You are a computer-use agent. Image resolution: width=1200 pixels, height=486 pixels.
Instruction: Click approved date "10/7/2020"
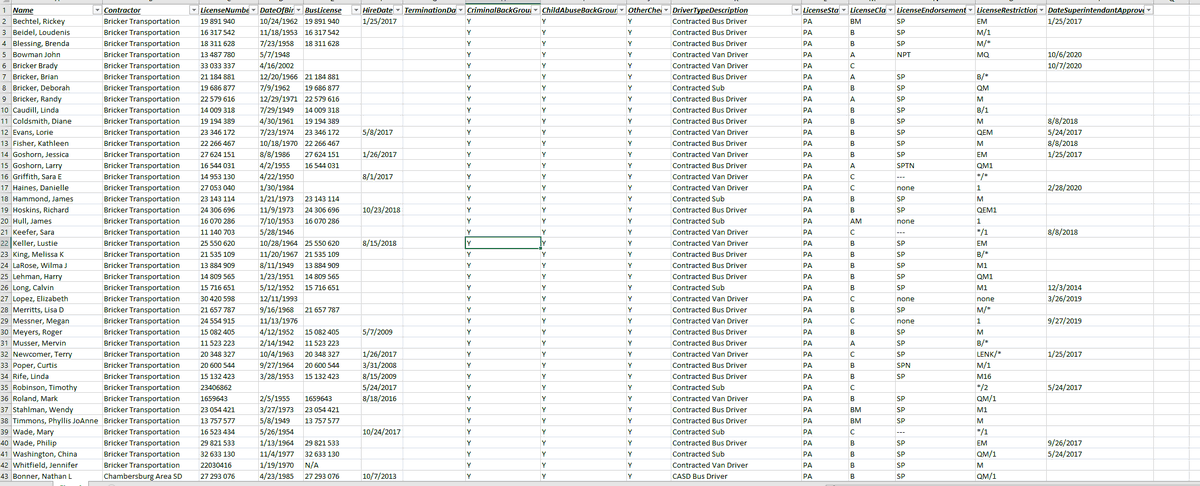tap(1098, 65)
